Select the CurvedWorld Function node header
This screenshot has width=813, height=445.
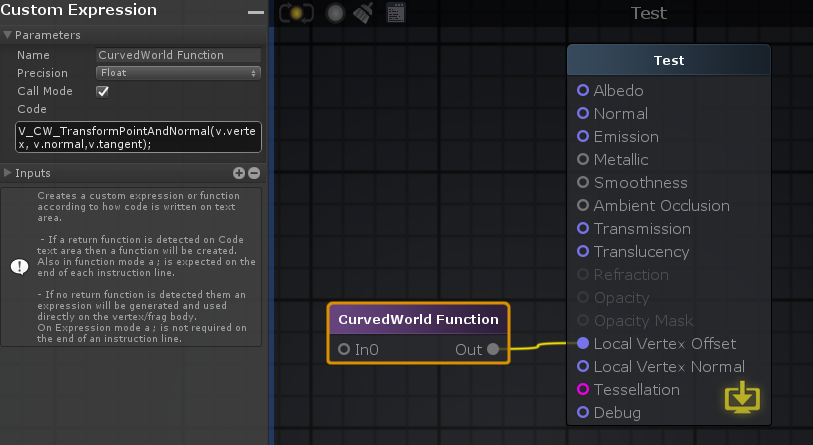coord(418,319)
